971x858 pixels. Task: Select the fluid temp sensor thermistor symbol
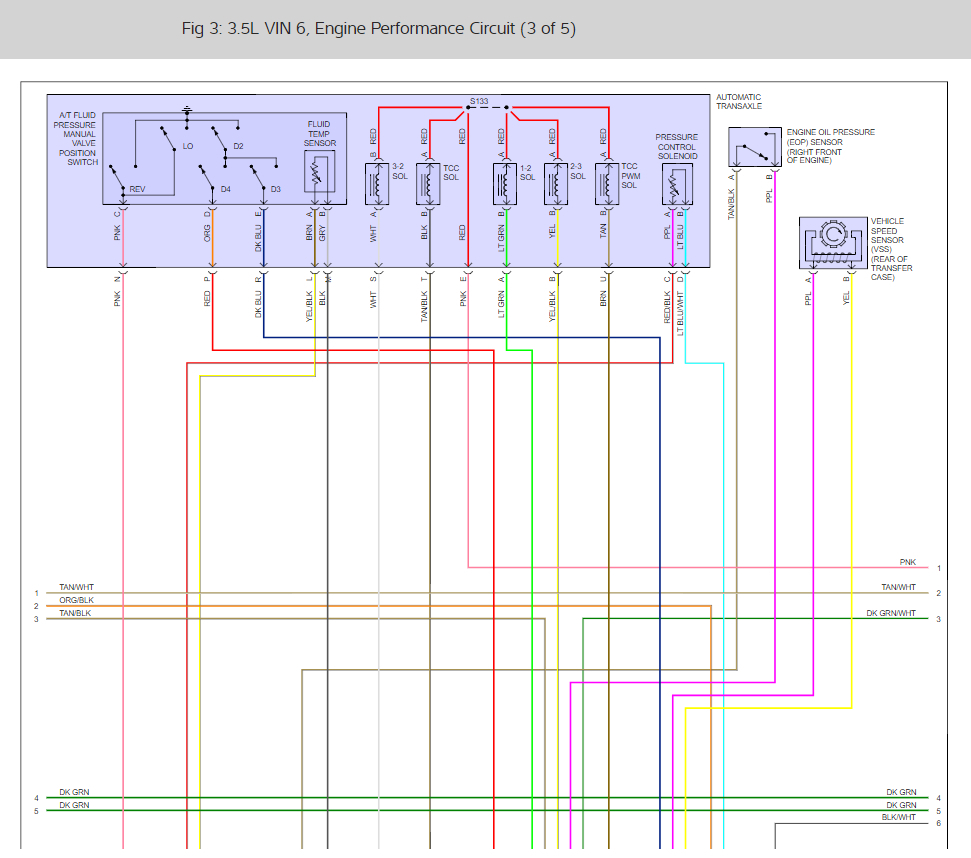pos(320,171)
